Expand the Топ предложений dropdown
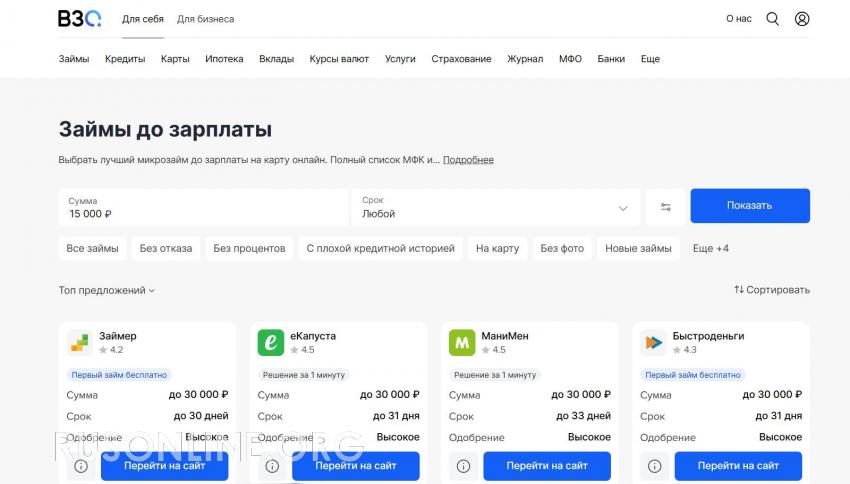 pyautogui.click(x=107, y=291)
